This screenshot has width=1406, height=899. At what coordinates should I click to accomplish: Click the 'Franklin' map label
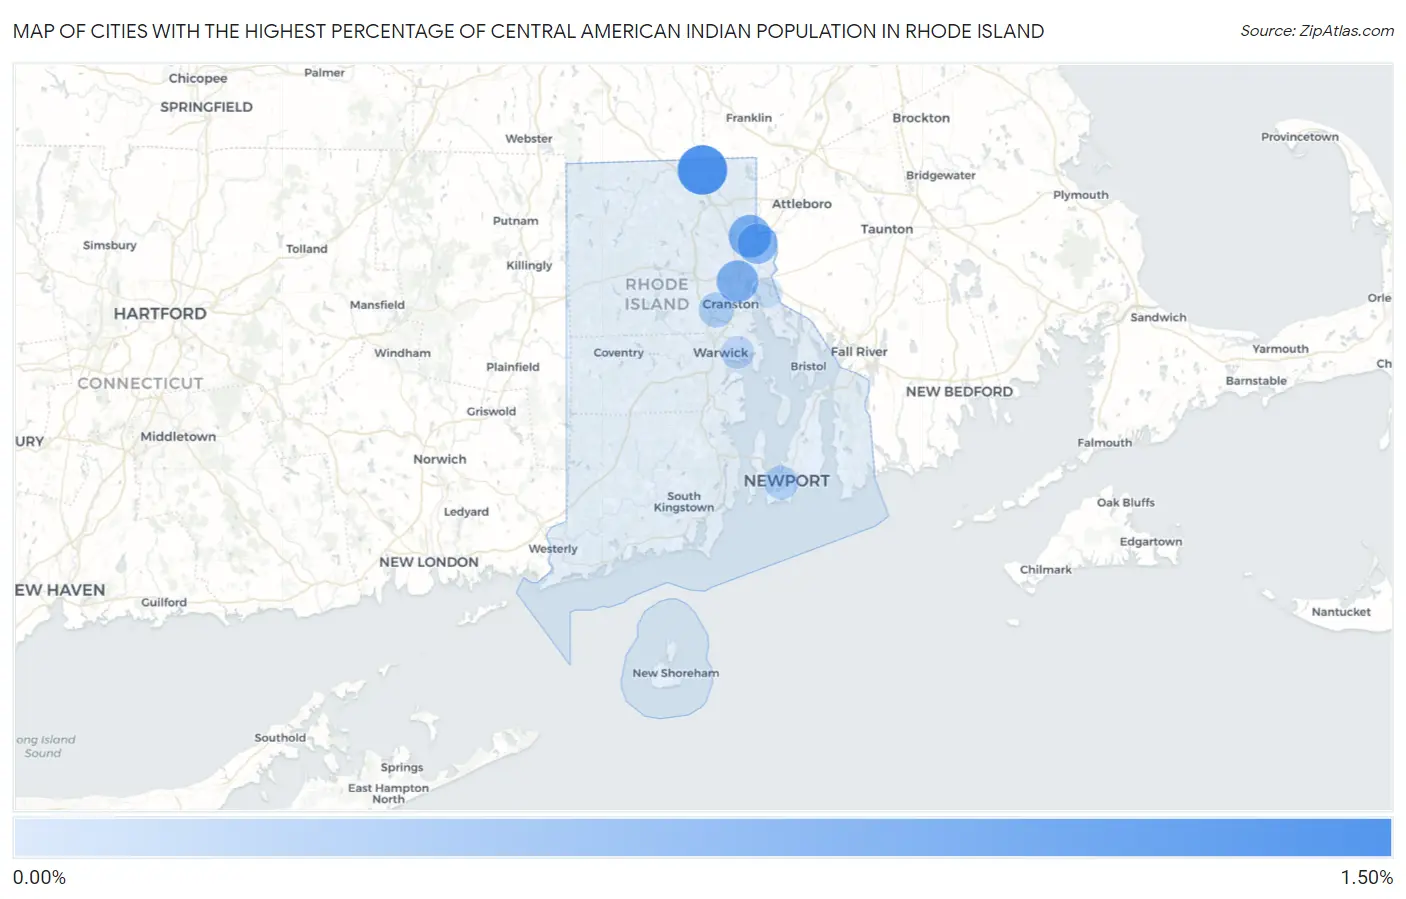pyautogui.click(x=748, y=118)
